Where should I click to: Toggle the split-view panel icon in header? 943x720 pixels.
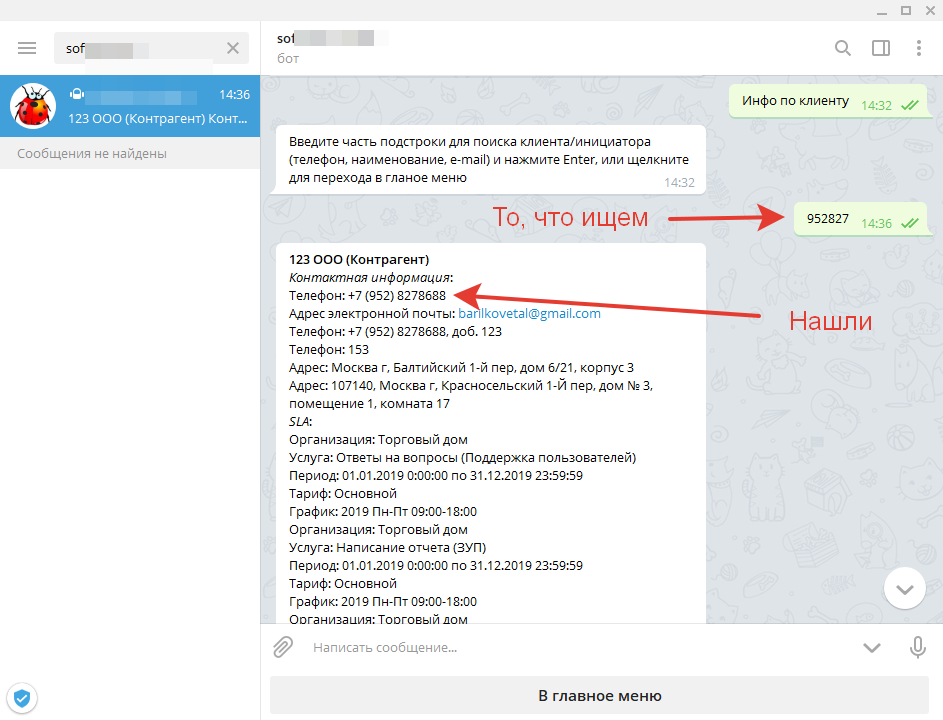881,47
